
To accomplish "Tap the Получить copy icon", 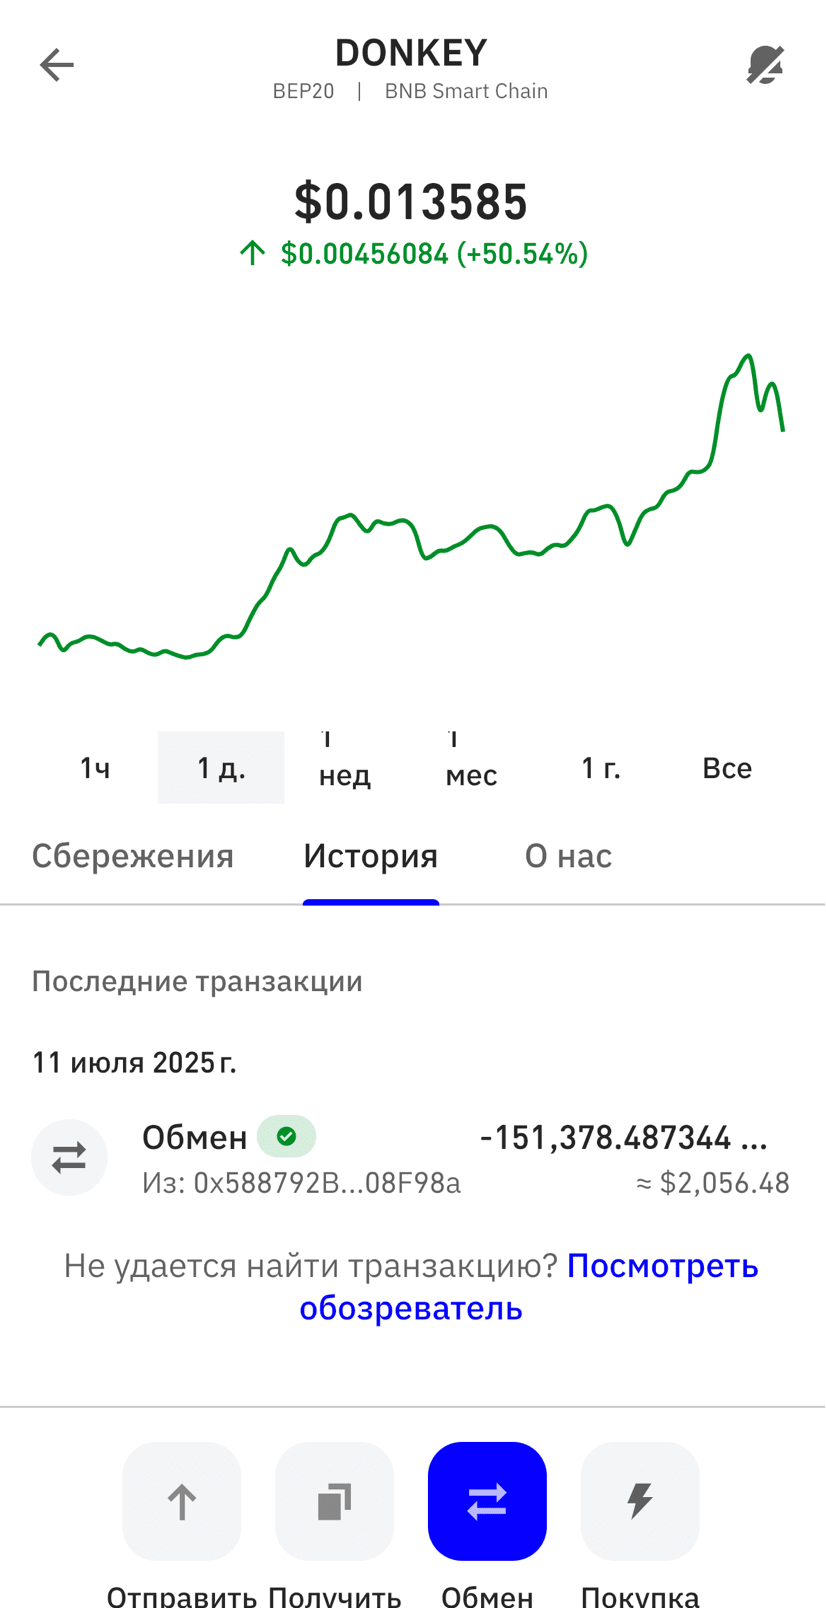I will tap(335, 1501).
